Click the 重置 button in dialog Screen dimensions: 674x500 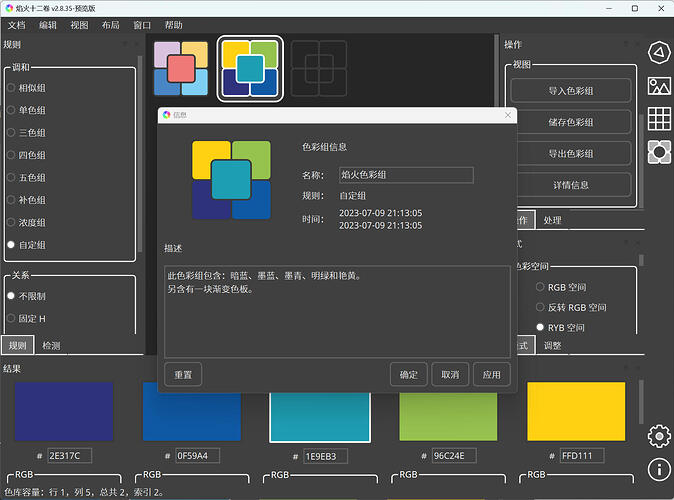[x=183, y=374]
